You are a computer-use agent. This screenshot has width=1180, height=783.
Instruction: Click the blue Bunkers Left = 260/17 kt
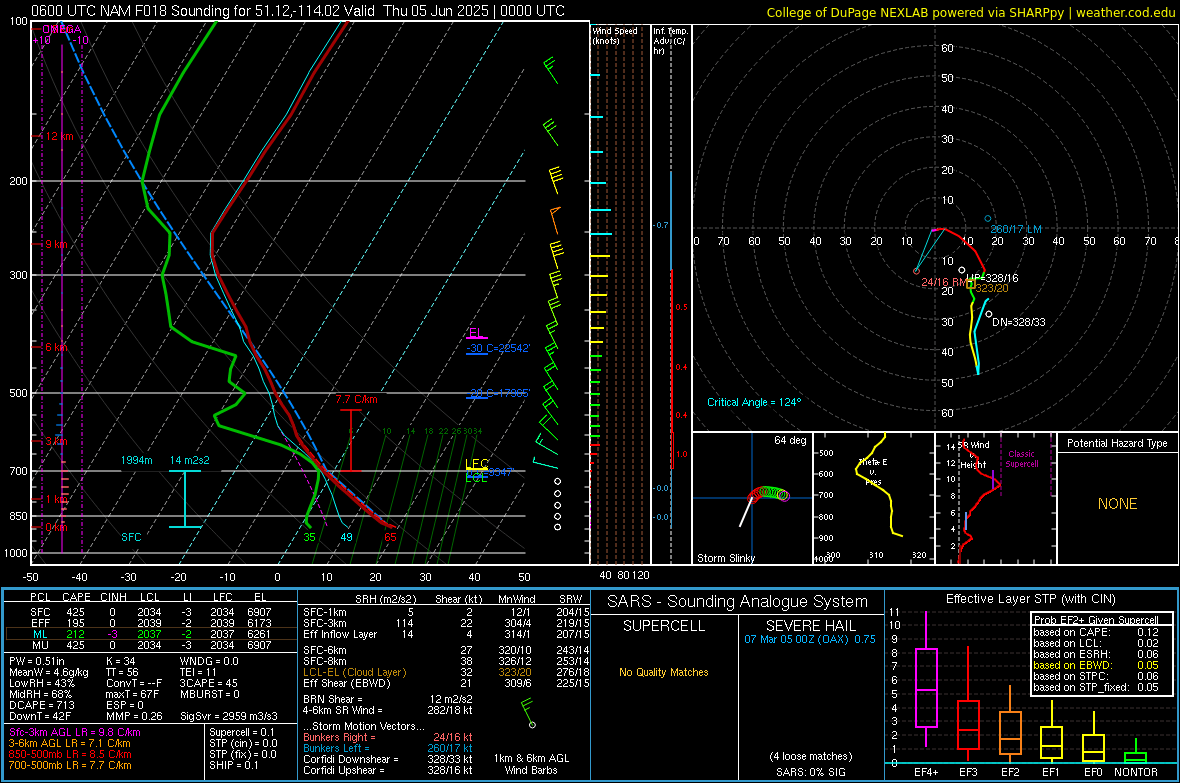(388, 748)
